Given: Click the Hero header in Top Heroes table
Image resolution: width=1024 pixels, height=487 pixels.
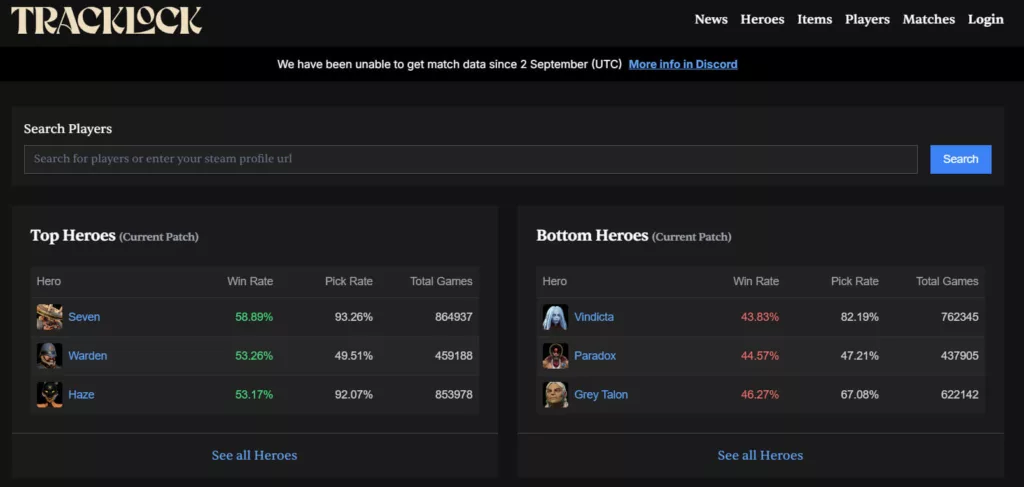Looking at the screenshot, I should click(49, 281).
